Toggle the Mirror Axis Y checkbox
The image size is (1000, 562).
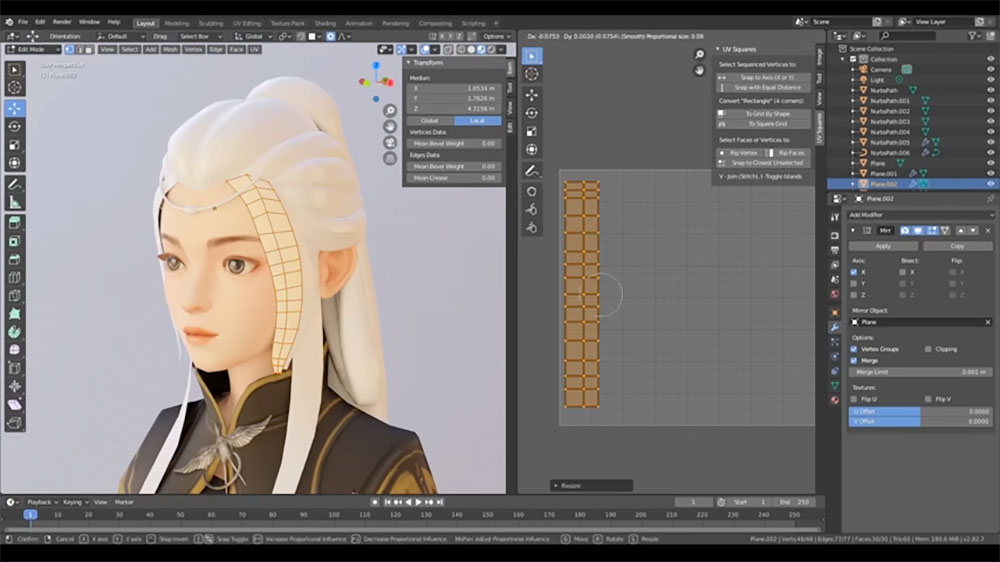(853, 283)
